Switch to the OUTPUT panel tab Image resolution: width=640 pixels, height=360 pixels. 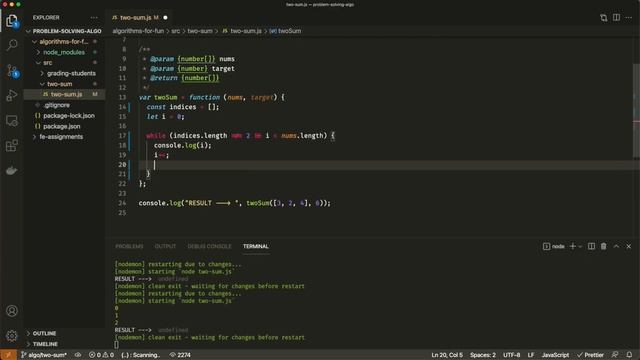(x=165, y=246)
